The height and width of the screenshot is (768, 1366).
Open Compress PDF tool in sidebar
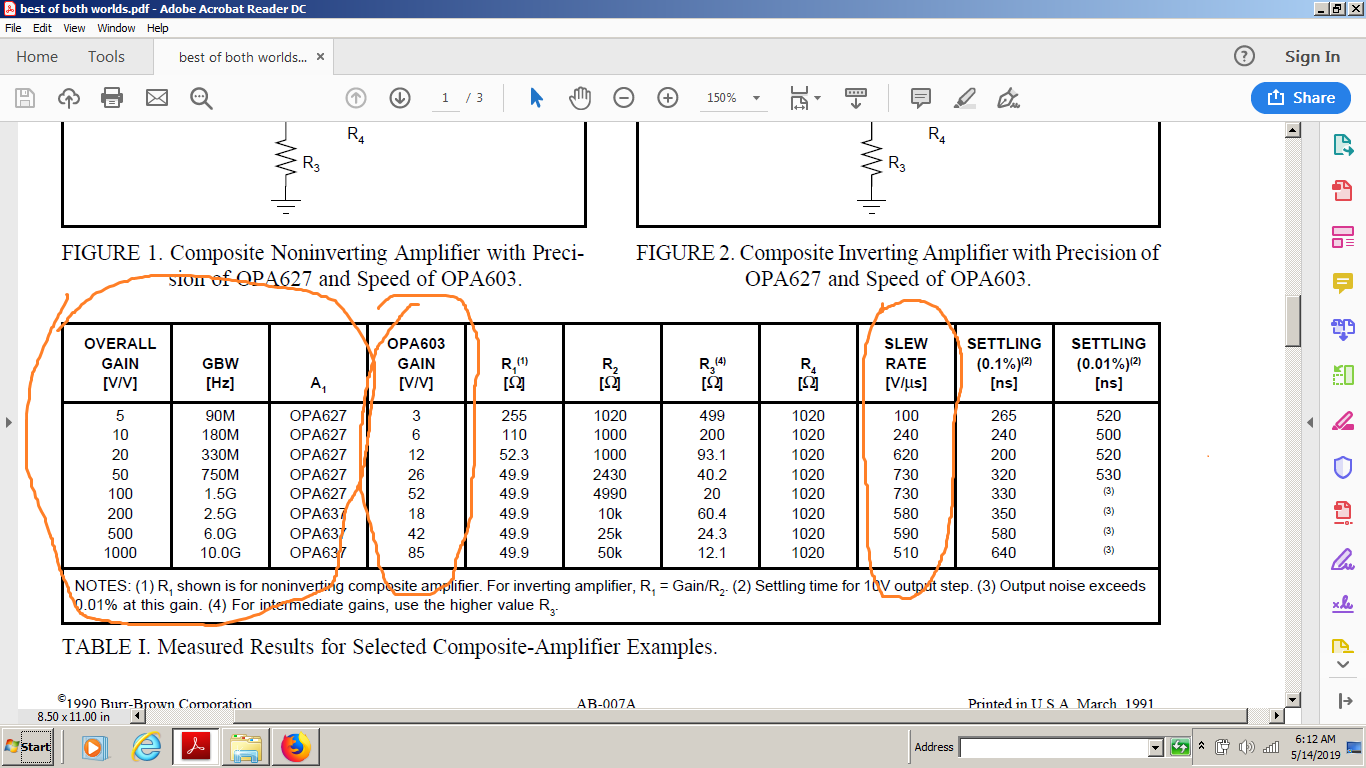(1343, 512)
